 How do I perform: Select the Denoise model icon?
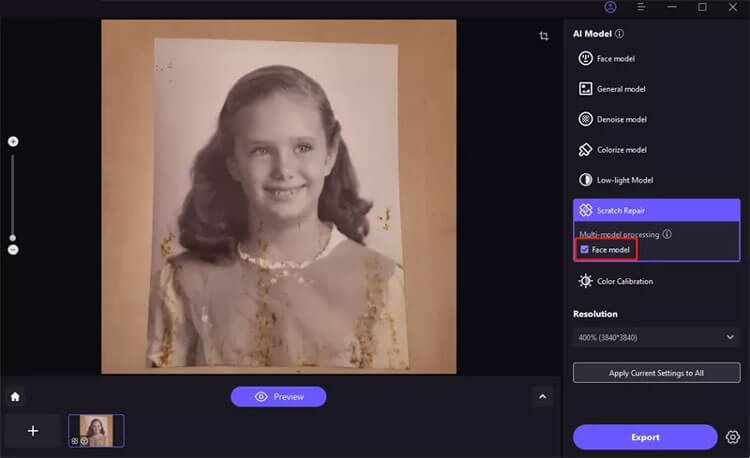tap(586, 119)
